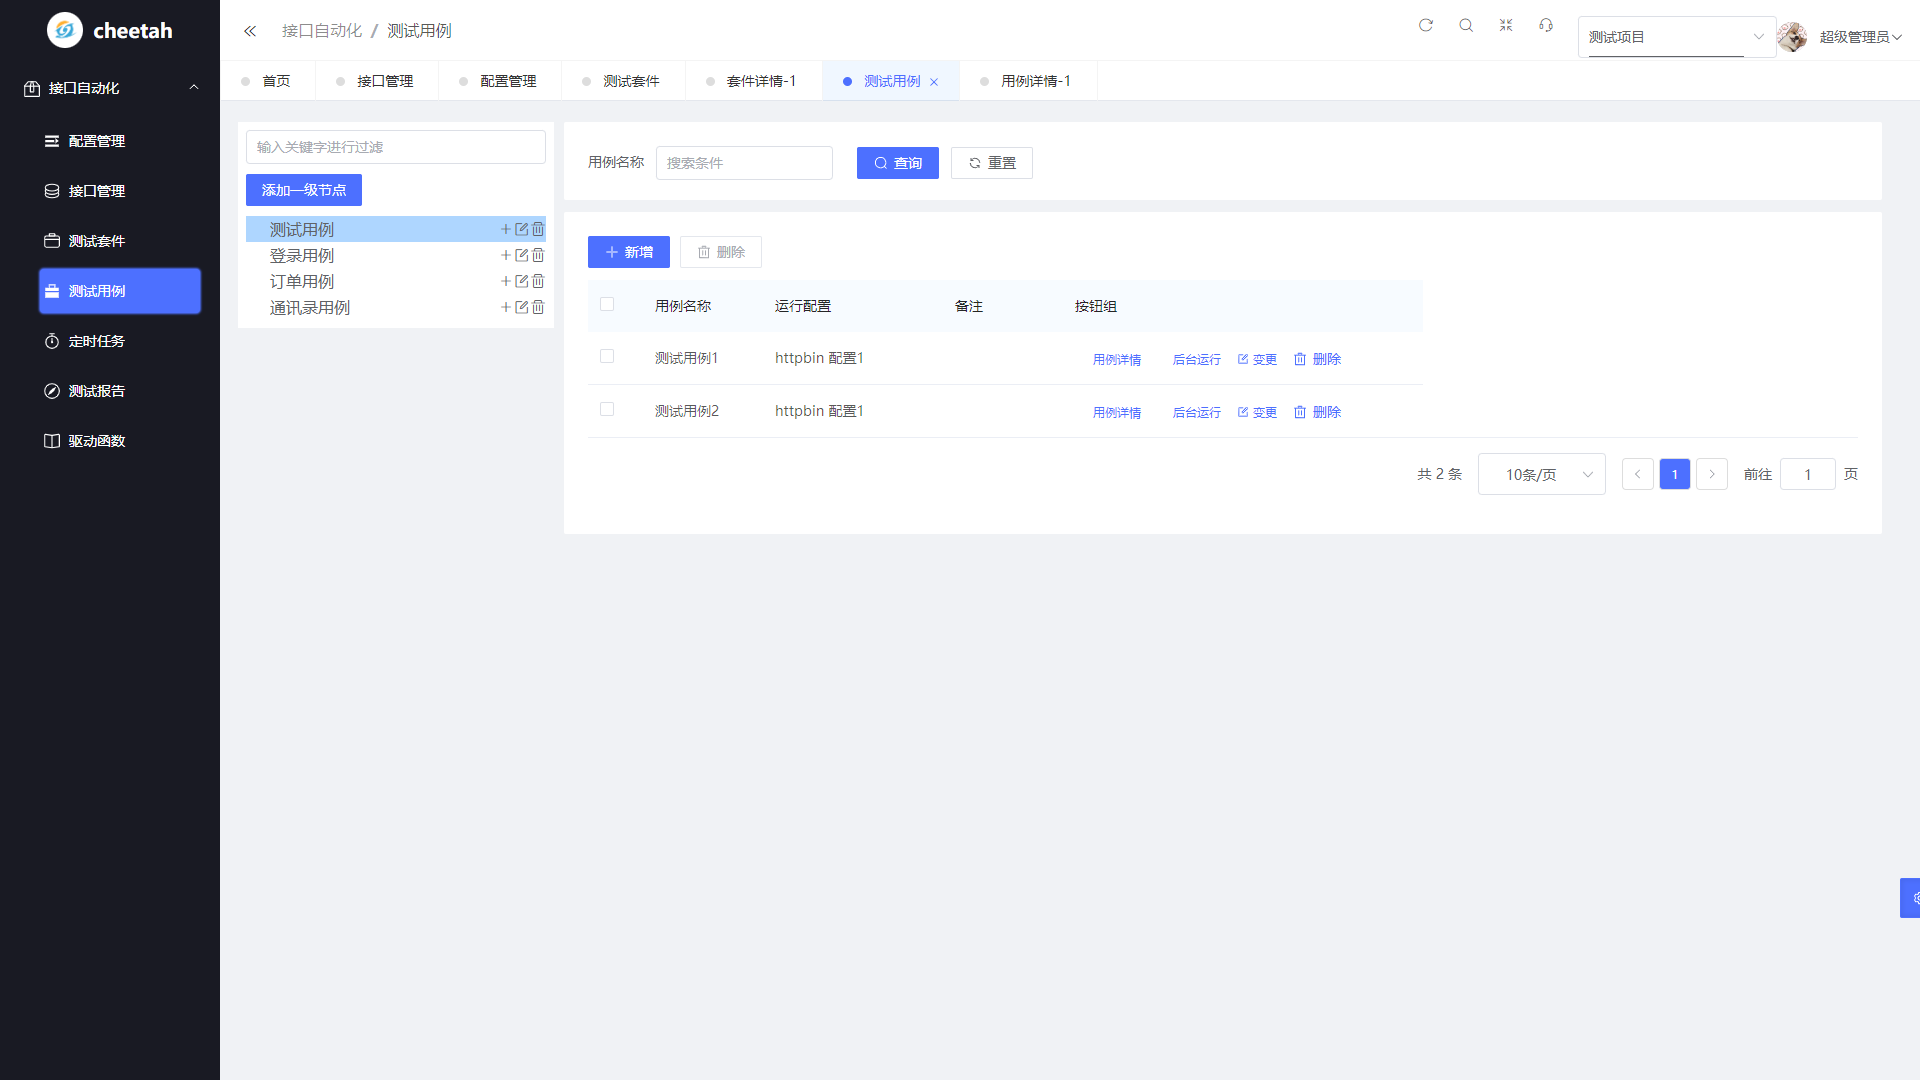The image size is (1920, 1080).
Task: Open the search icon in header
Action: (1466, 26)
